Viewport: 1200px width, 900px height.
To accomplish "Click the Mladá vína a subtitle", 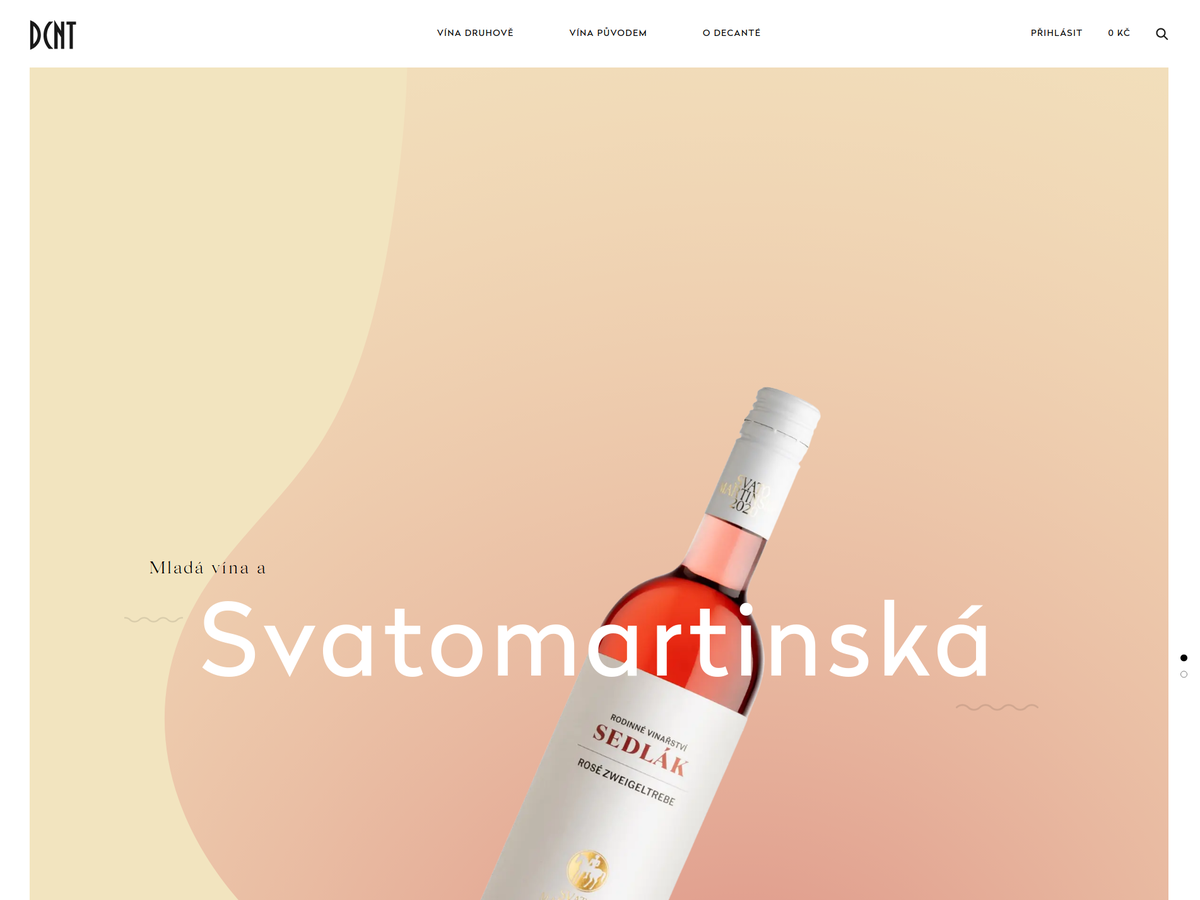I will (208, 568).
